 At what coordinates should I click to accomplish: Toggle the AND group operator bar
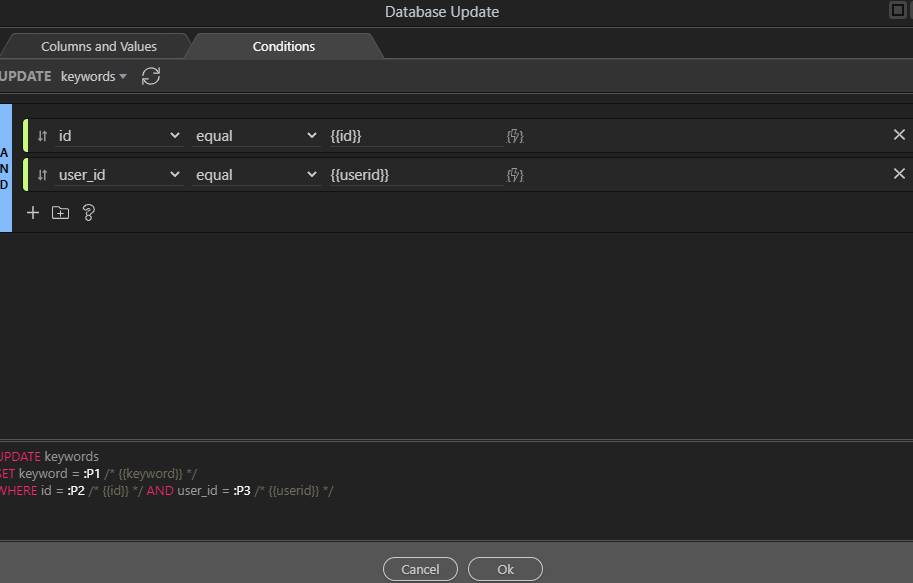click(5, 168)
